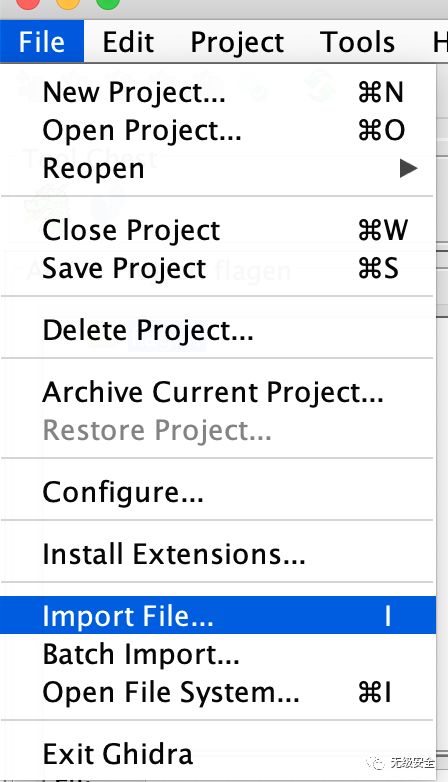
Task: Click the yellow window minimize button
Action: [x=67, y=2]
